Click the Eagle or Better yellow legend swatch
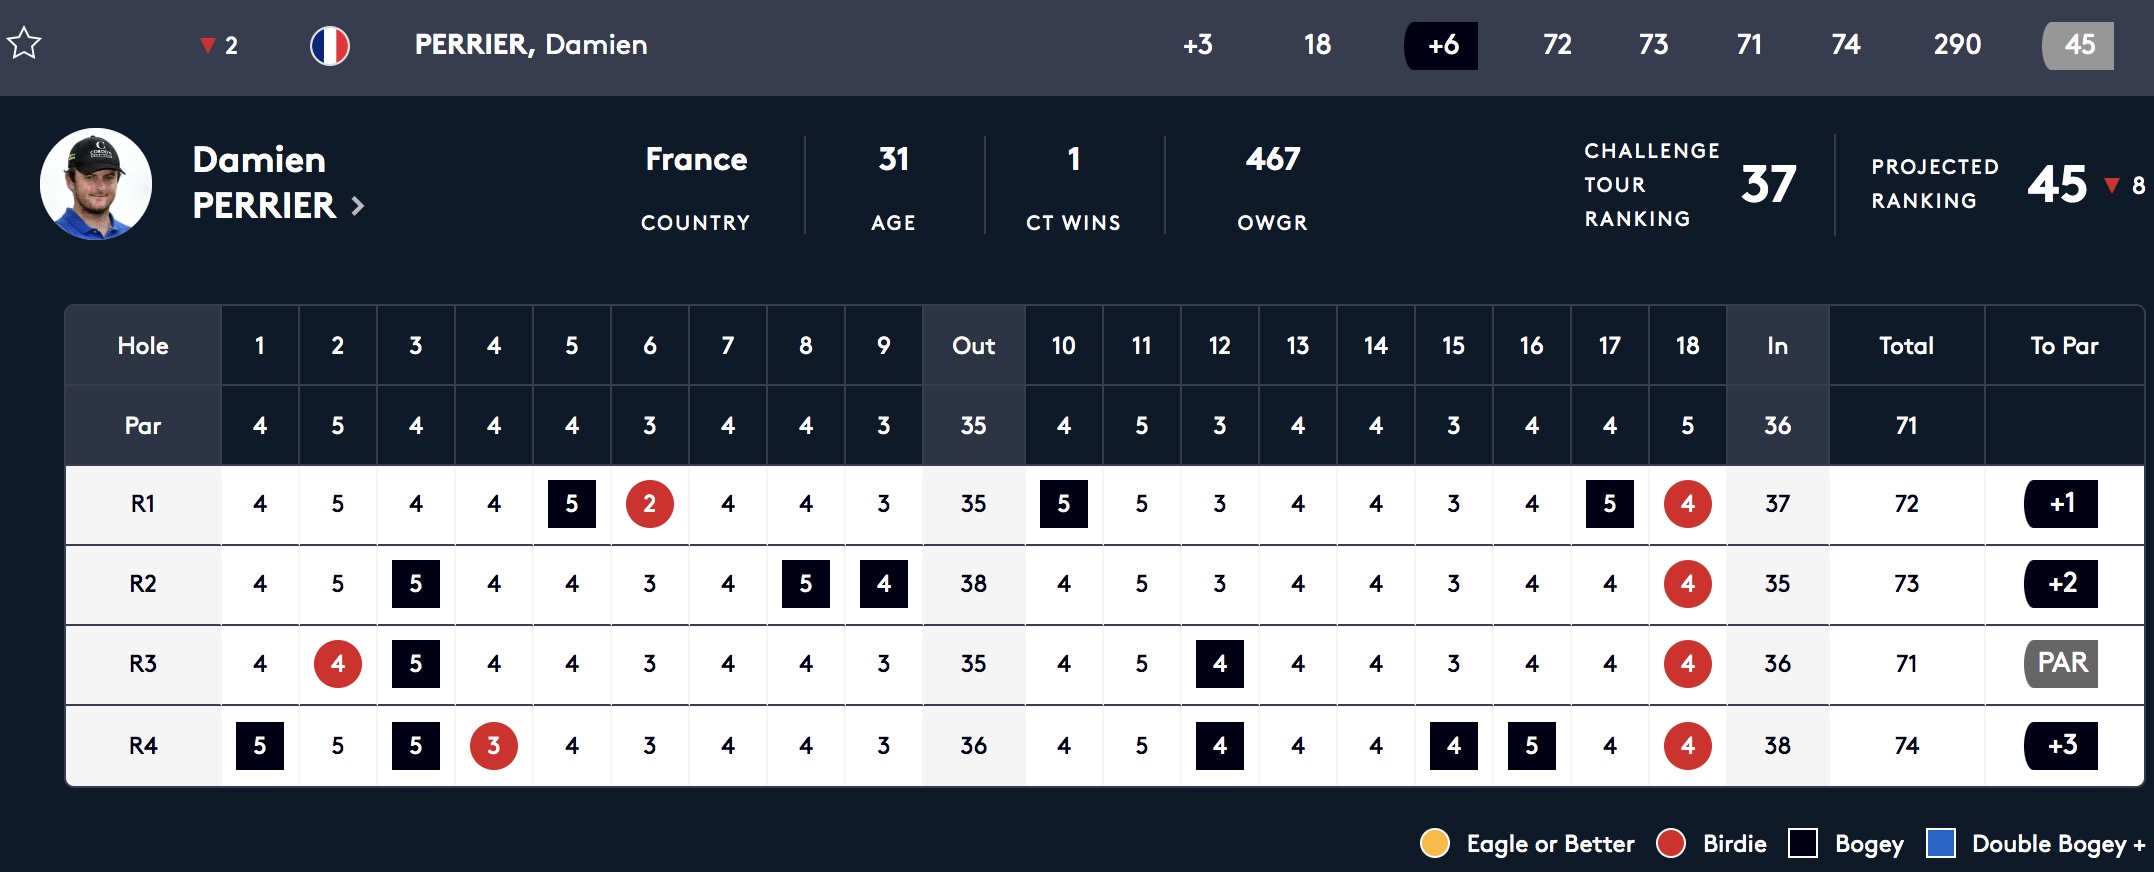Screen dimensions: 2154x872 pos(1435,843)
